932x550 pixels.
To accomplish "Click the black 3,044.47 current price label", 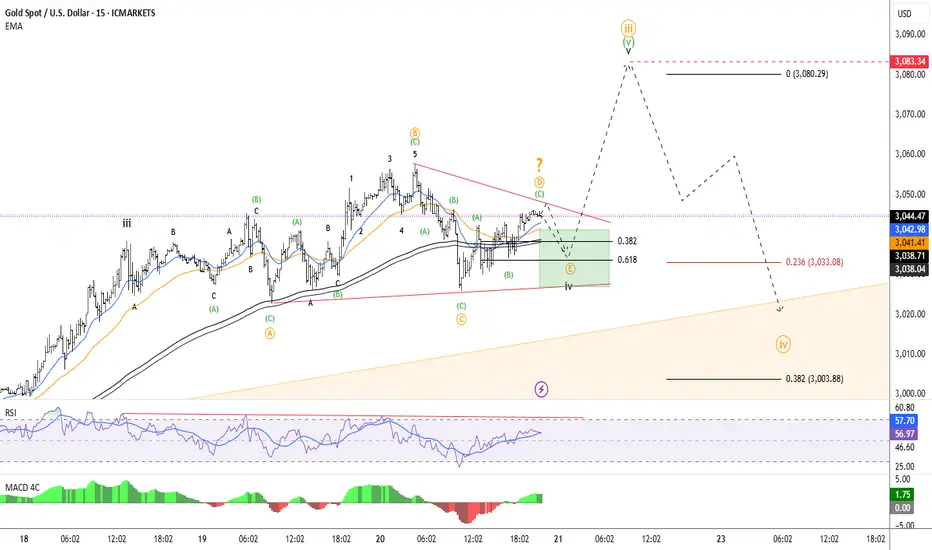I will pos(910,216).
